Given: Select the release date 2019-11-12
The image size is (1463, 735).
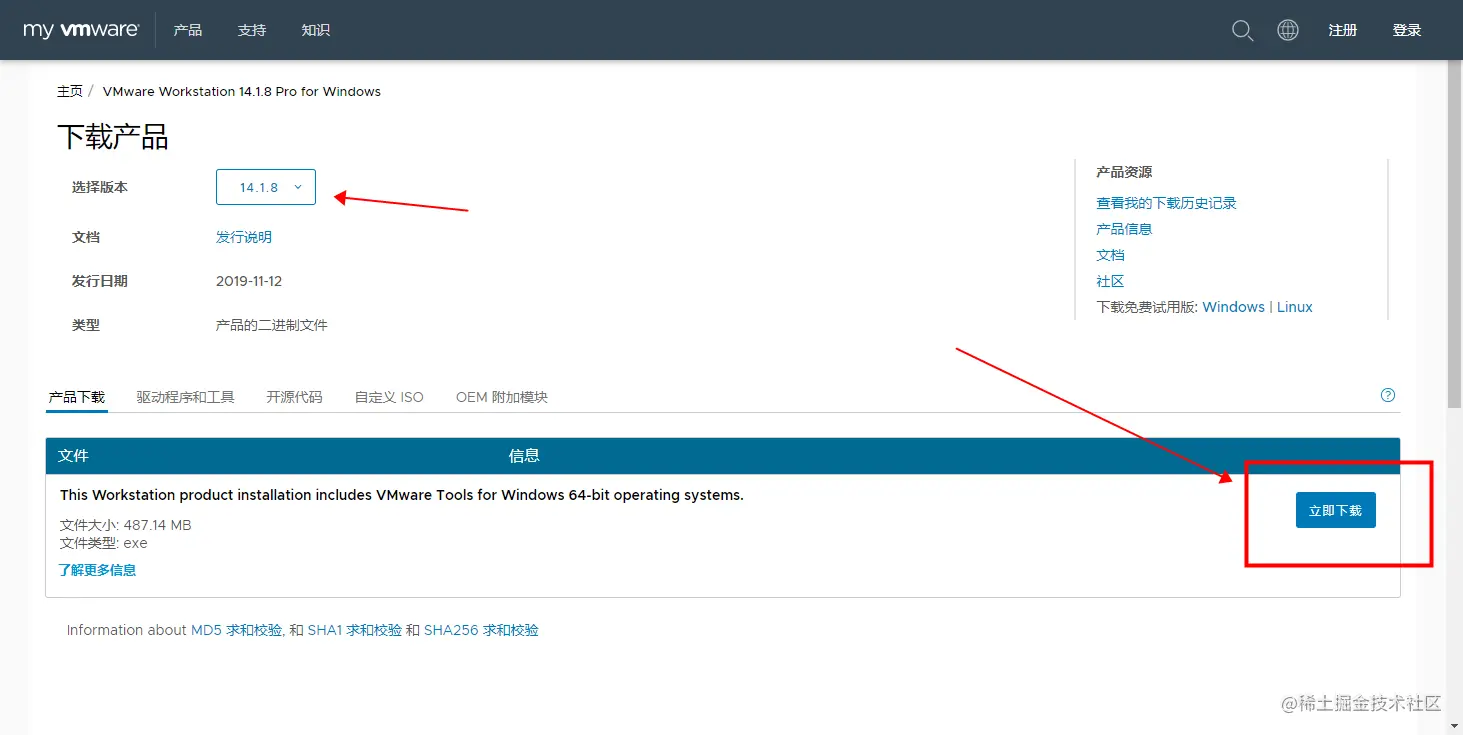Looking at the screenshot, I should click(x=249, y=281).
